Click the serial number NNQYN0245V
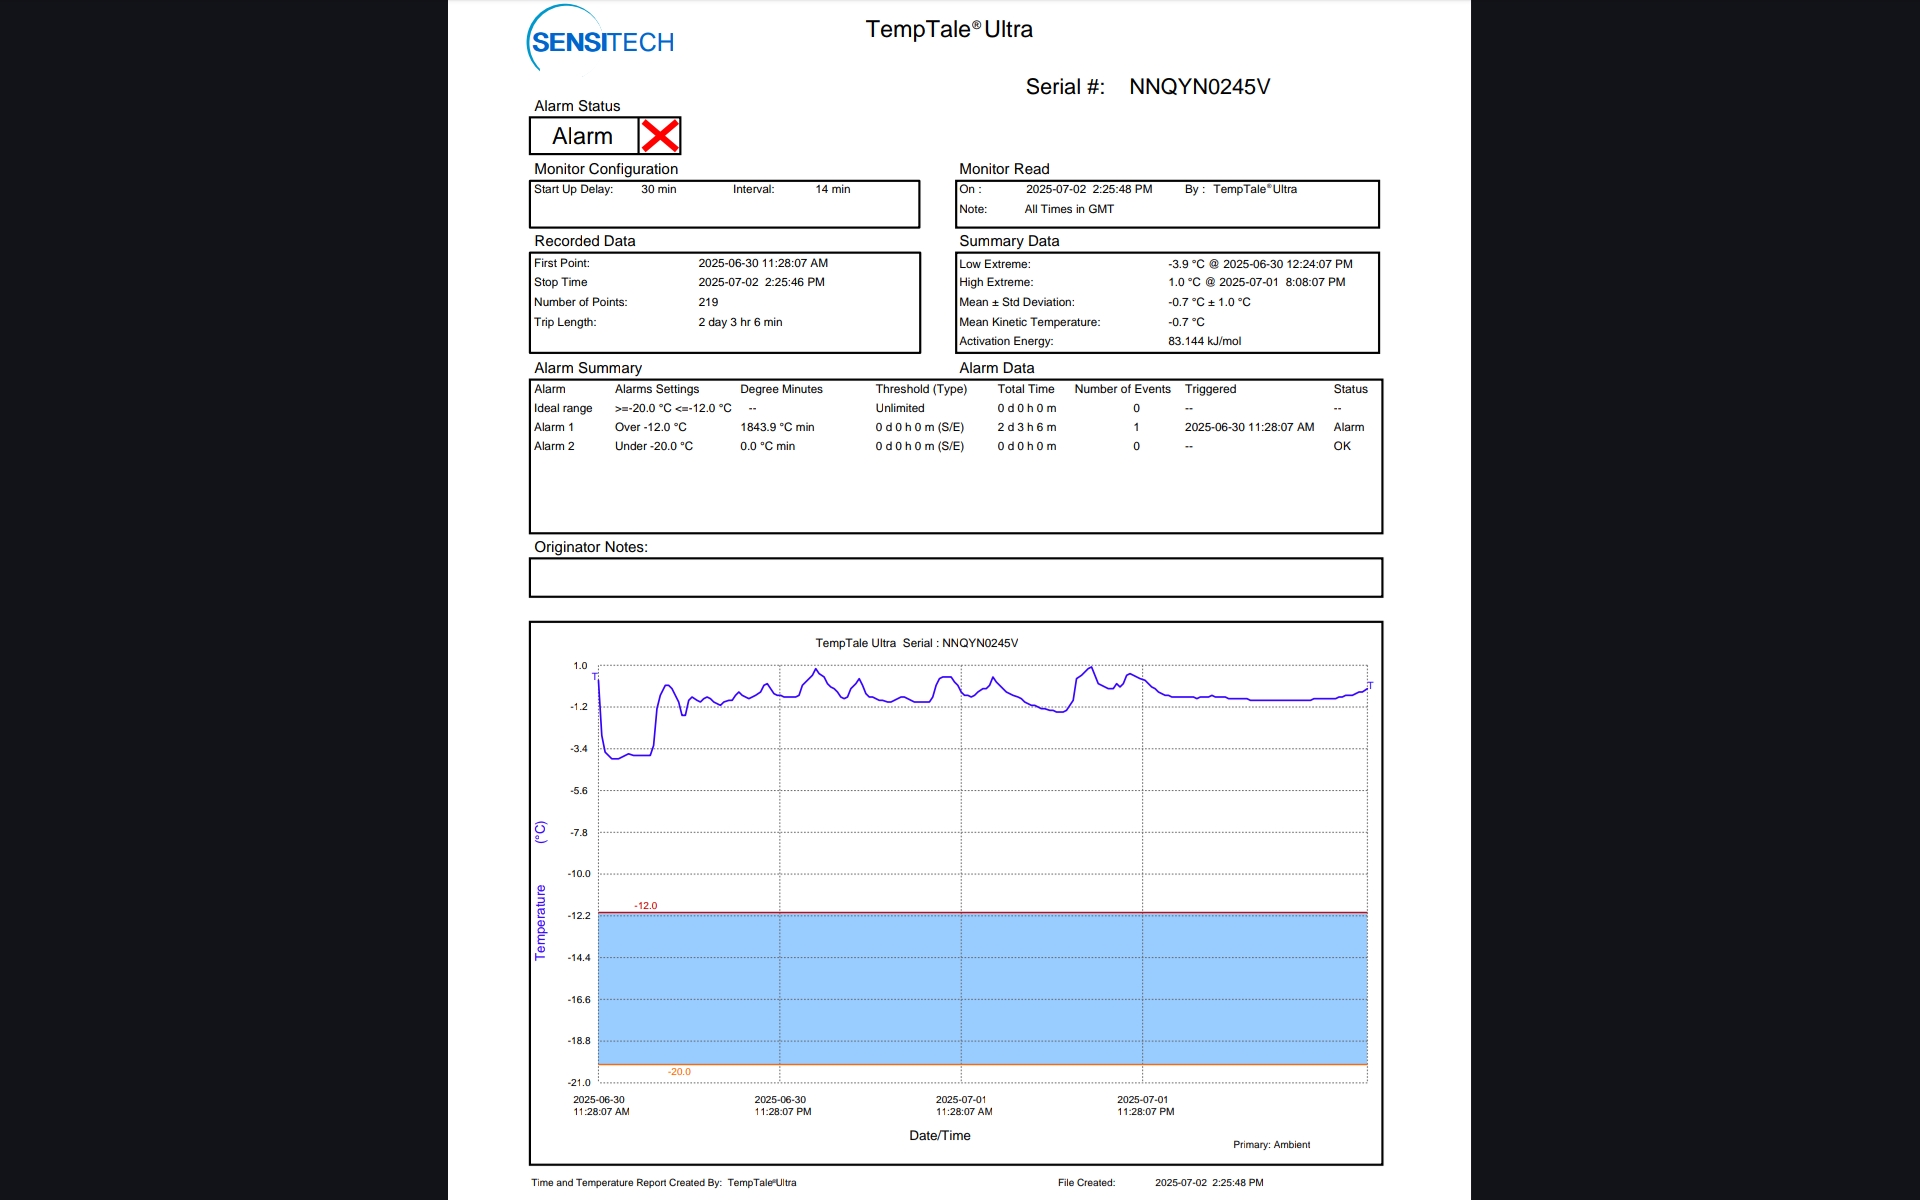 click(1199, 87)
